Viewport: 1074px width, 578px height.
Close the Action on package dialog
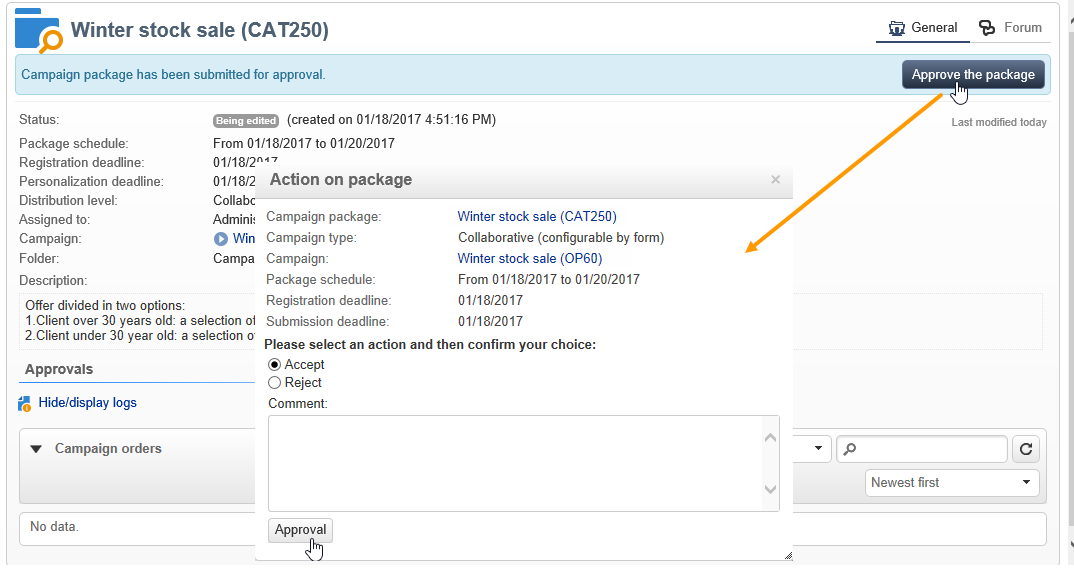(775, 179)
